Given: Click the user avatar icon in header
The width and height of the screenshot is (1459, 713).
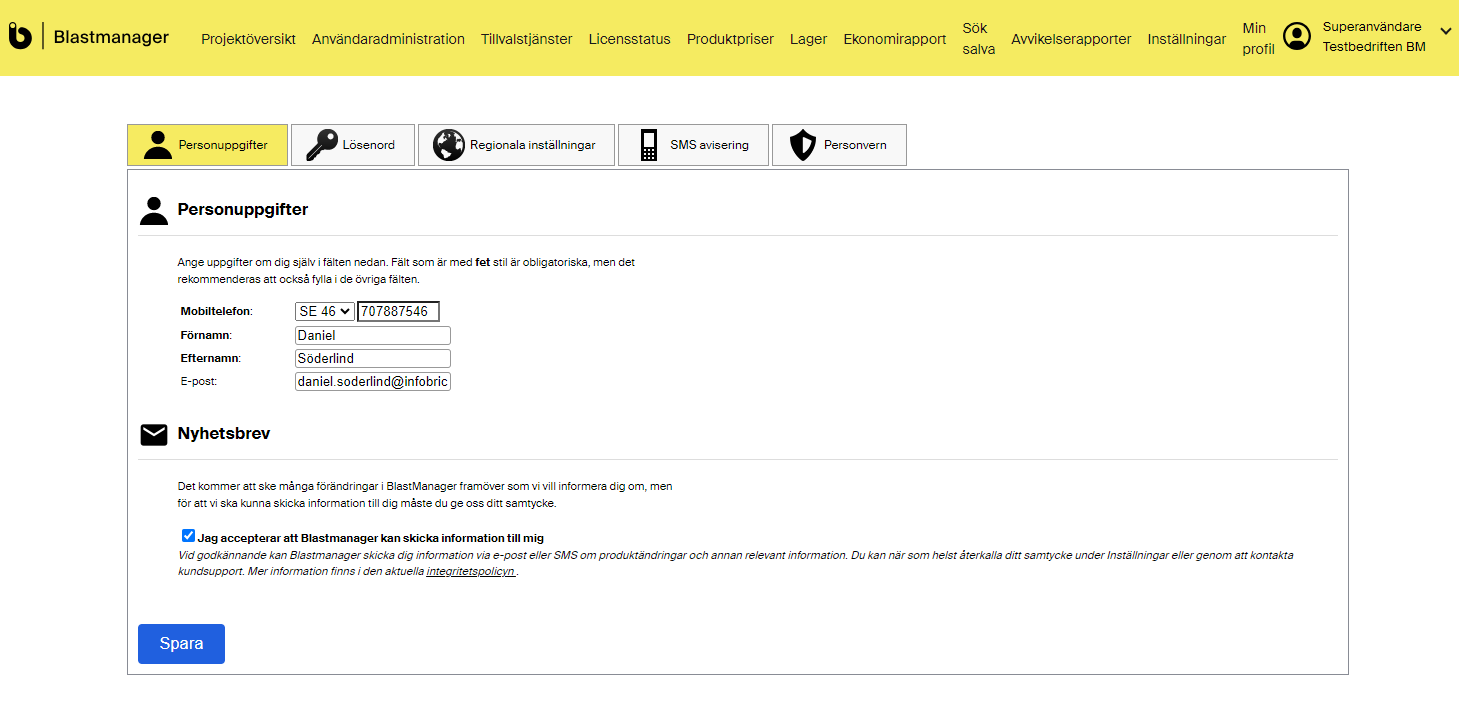Looking at the screenshot, I should click(x=1297, y=37).
